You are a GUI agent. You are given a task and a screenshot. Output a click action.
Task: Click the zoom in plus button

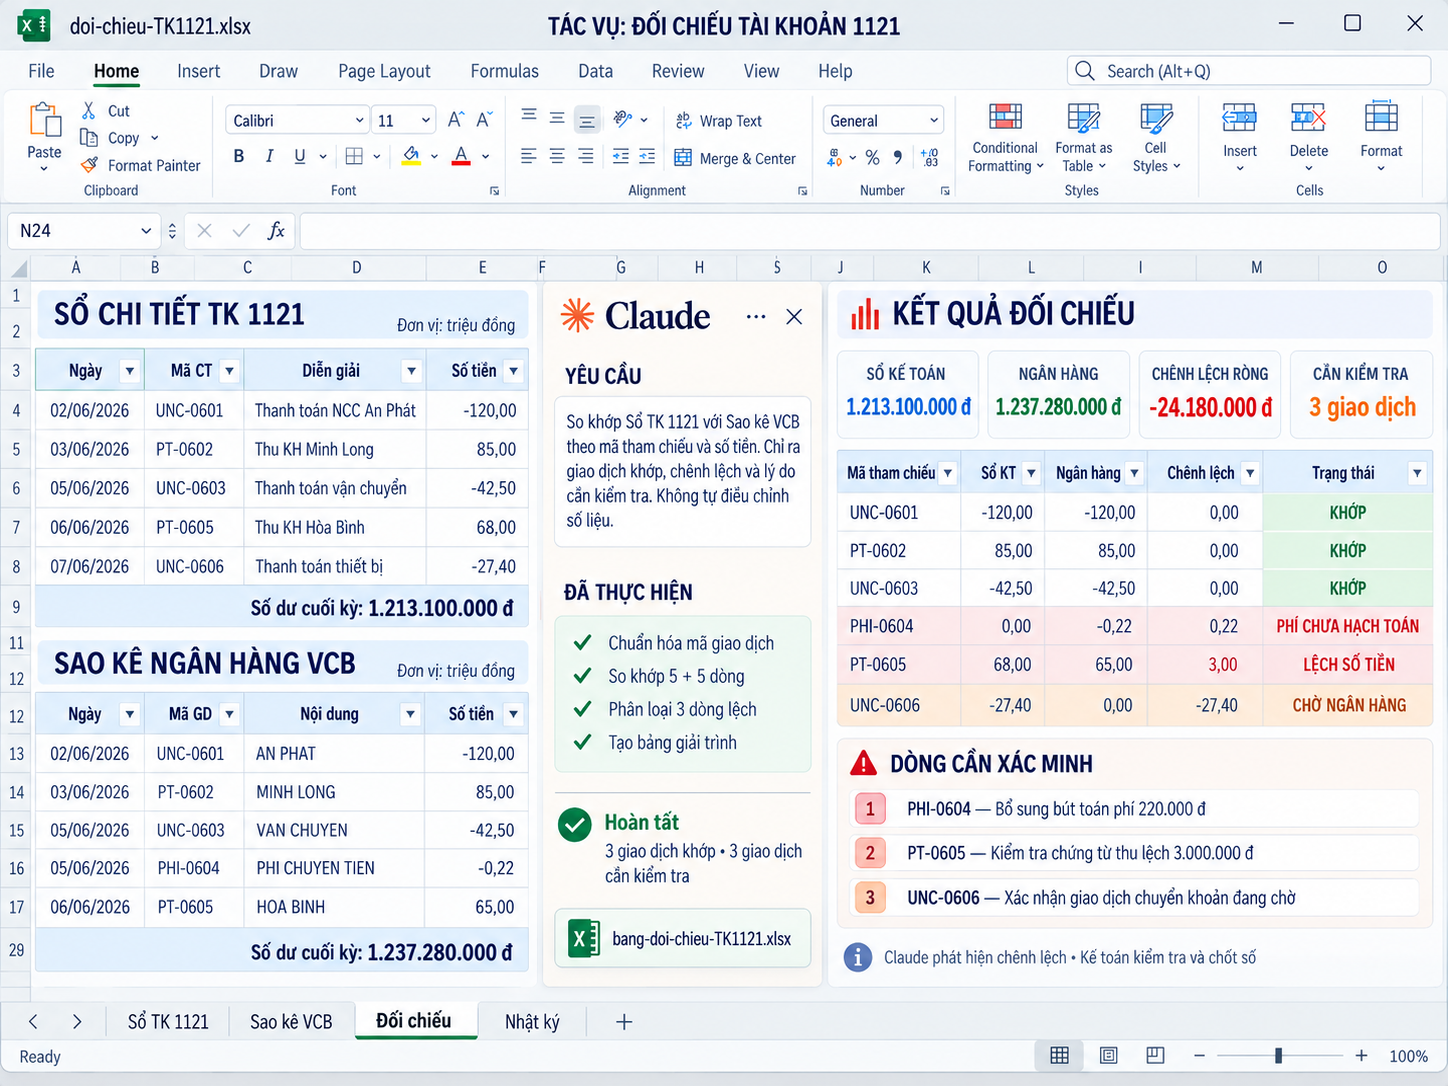tap(1361, 1056)
